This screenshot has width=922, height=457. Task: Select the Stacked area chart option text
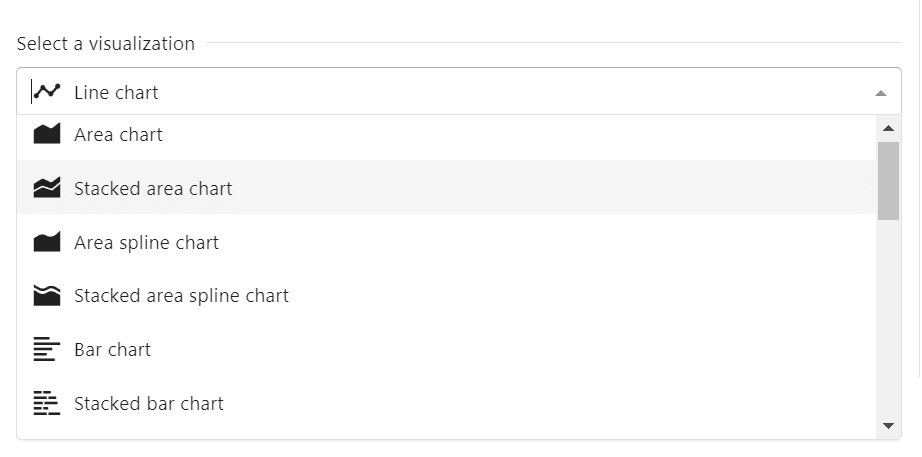coord(153,188)
